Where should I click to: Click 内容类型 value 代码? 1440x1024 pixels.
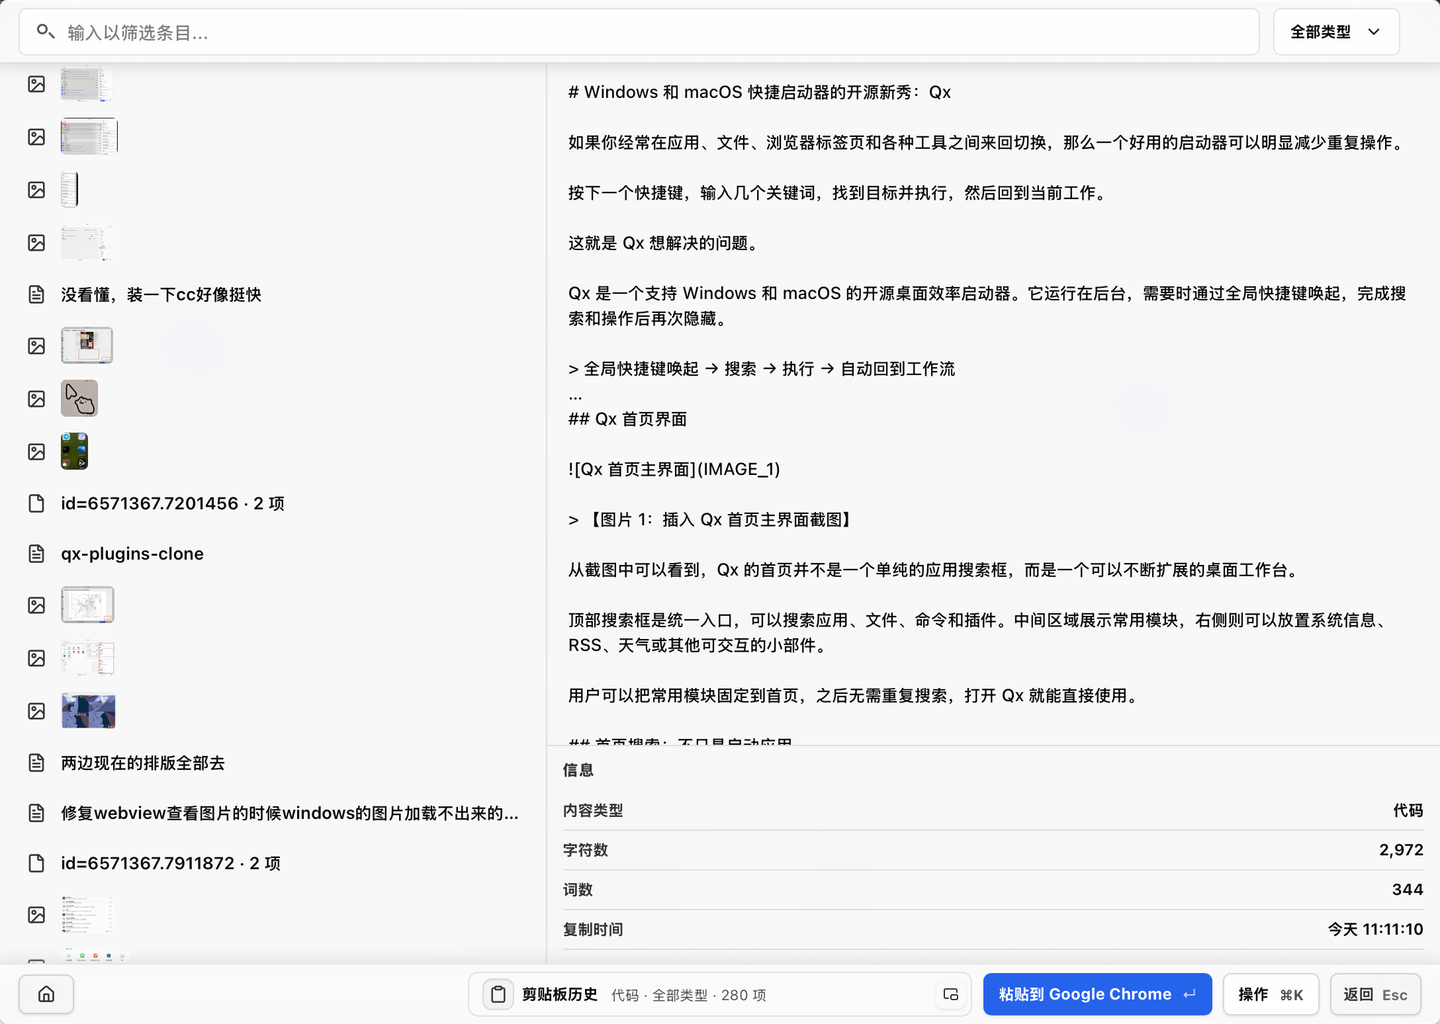[1408, 810]
